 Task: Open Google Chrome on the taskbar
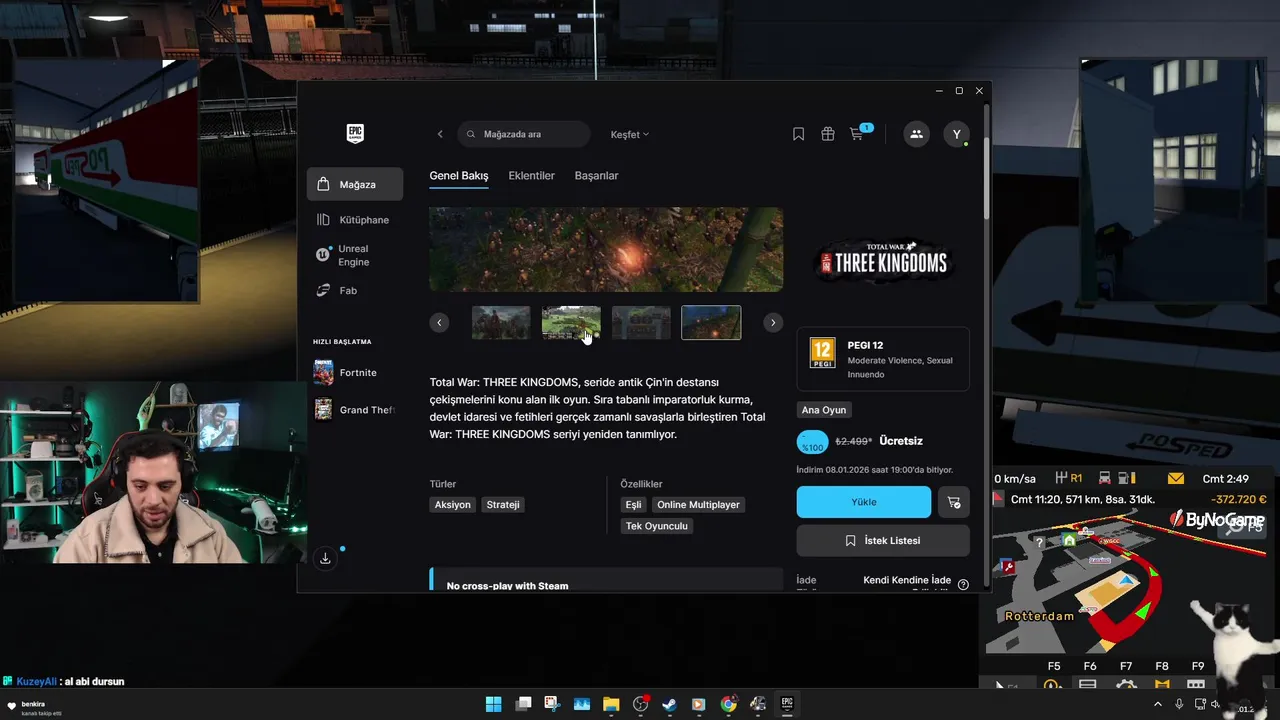[x=728, y=704]
